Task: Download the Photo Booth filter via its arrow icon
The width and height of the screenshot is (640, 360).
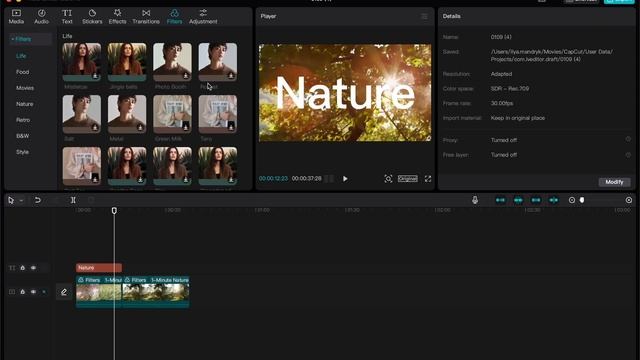Action: (186, 76)
